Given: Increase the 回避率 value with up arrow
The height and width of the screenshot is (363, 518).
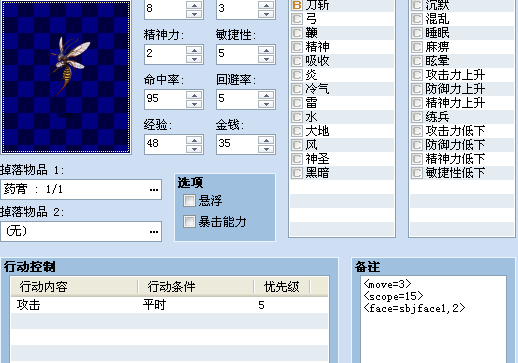Looking at the screenshot, I should 266,95.
